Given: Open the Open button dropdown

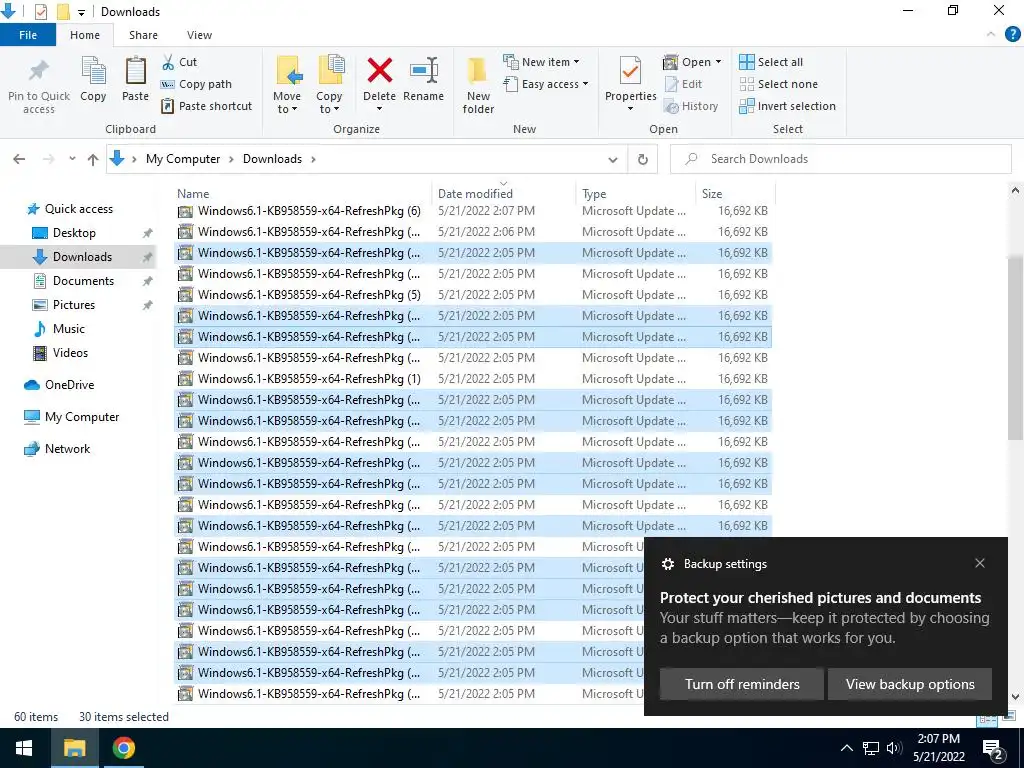Looking at the screenshot, I should click(x=718, y=62).
